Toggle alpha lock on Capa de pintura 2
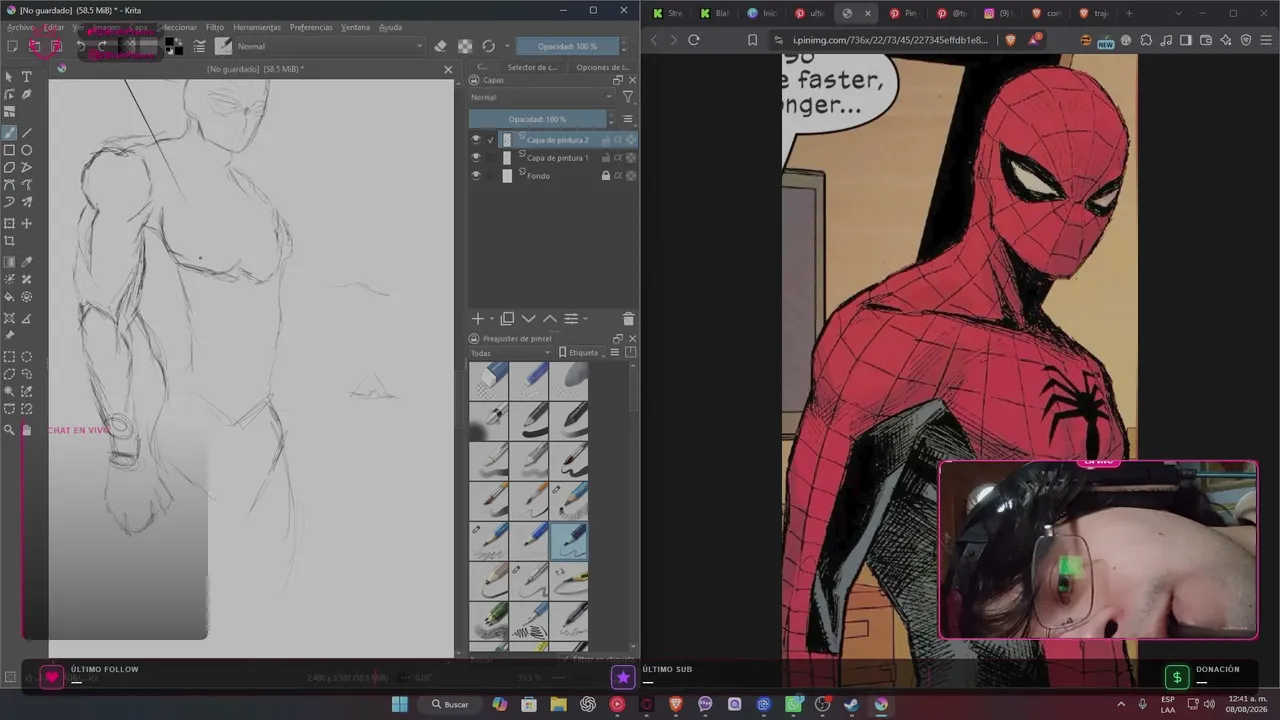Image resolution: width=1280 pixels, height=720 pixels. click(x=631, y=140)
